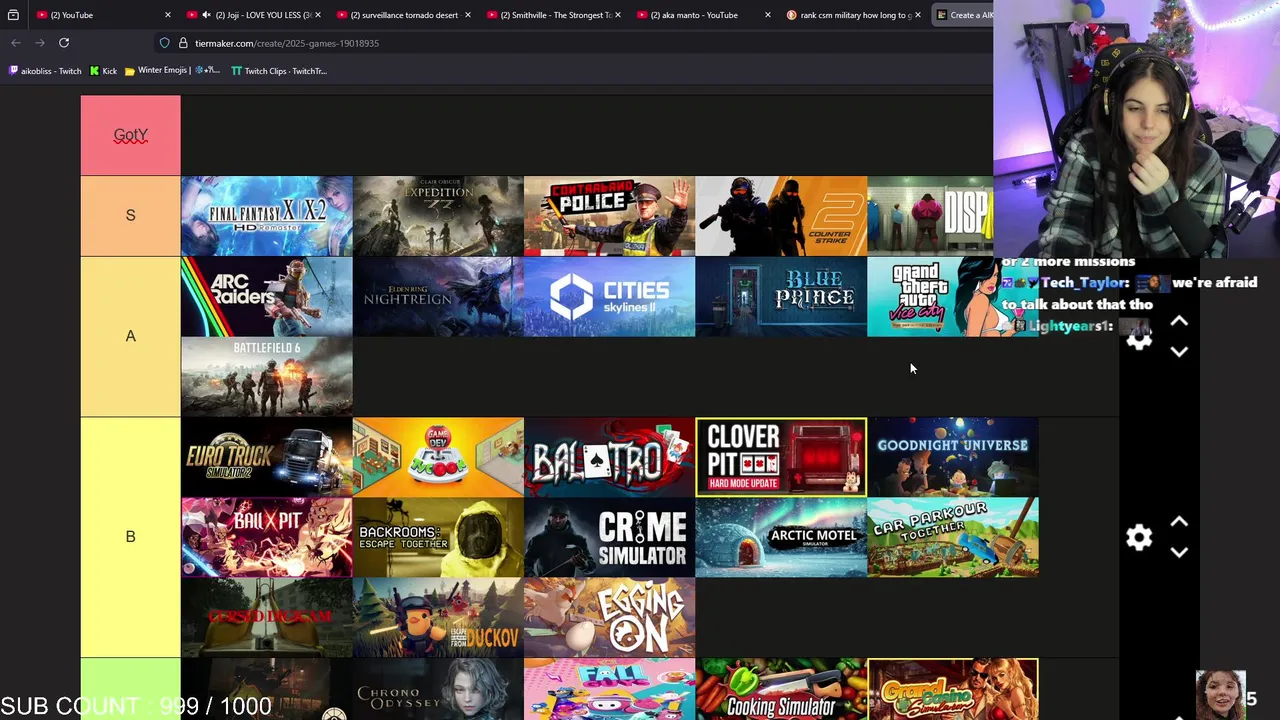Click the padlock site info icon

point(183,43)
